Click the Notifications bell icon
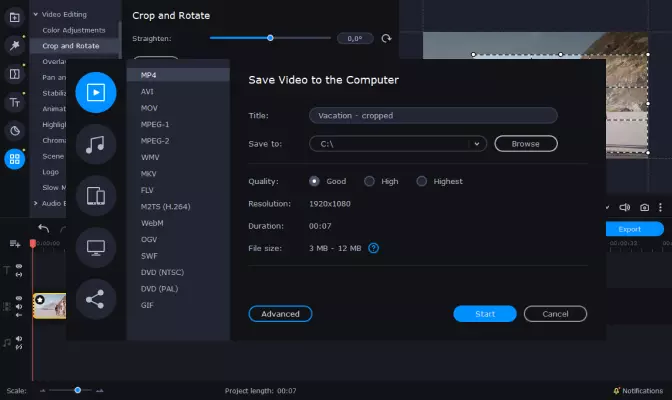 coord(617,391)
